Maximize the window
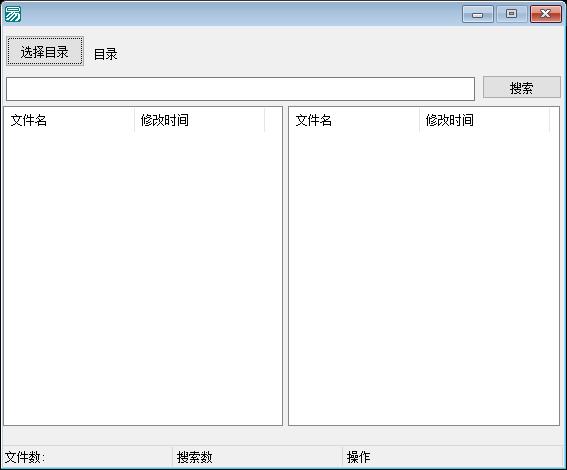This screenshot has width=567, height=470. click(x=511, y=14)
